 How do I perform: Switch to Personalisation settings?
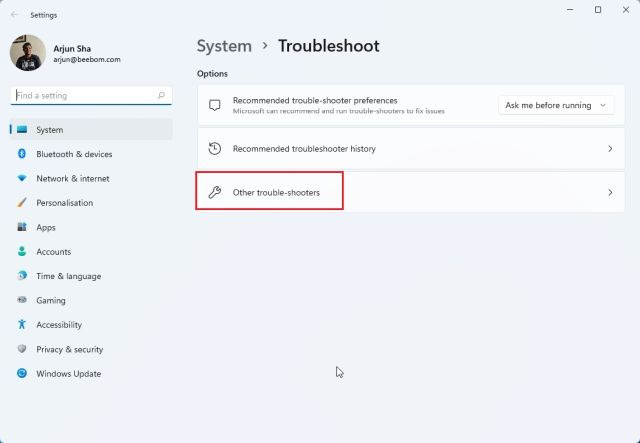(x=91, y=203)
